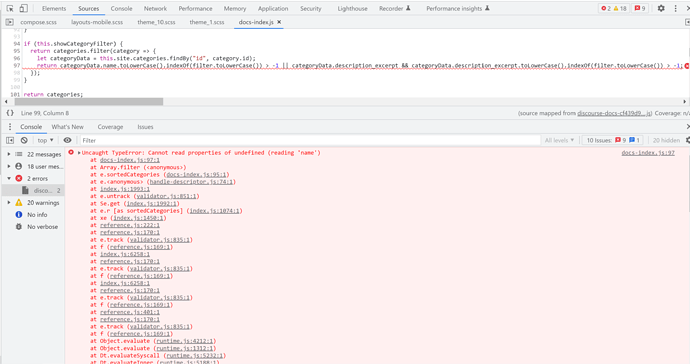Viewport: 690px width, 364px height.
Task: Select the No info sidebar filter
Action: 37,215
